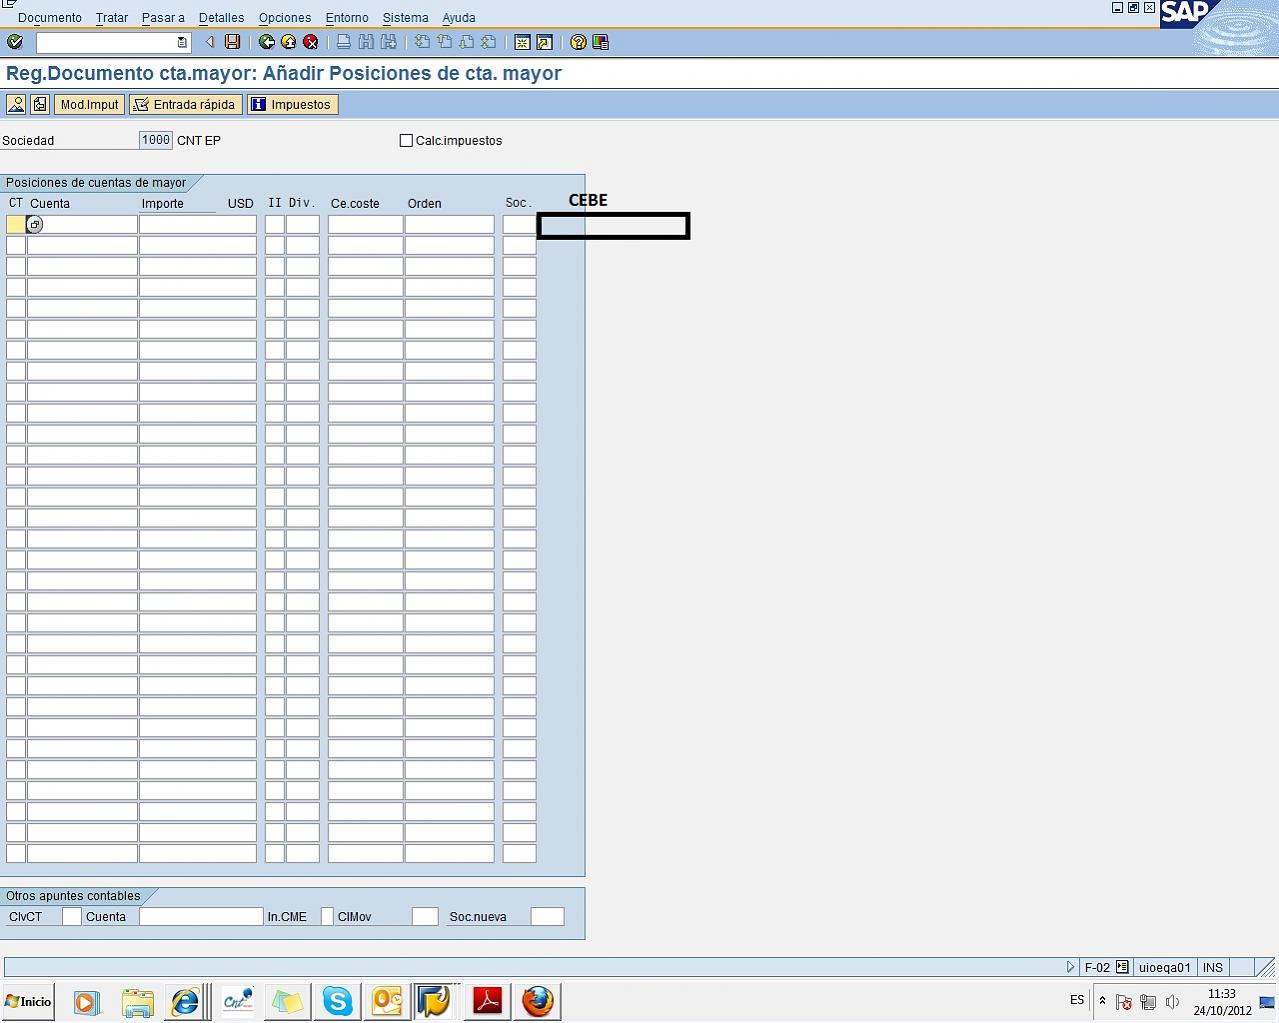1279x1023 pixels.
Task: Click the Soc.nueva input field
Action: pos(547,917)
